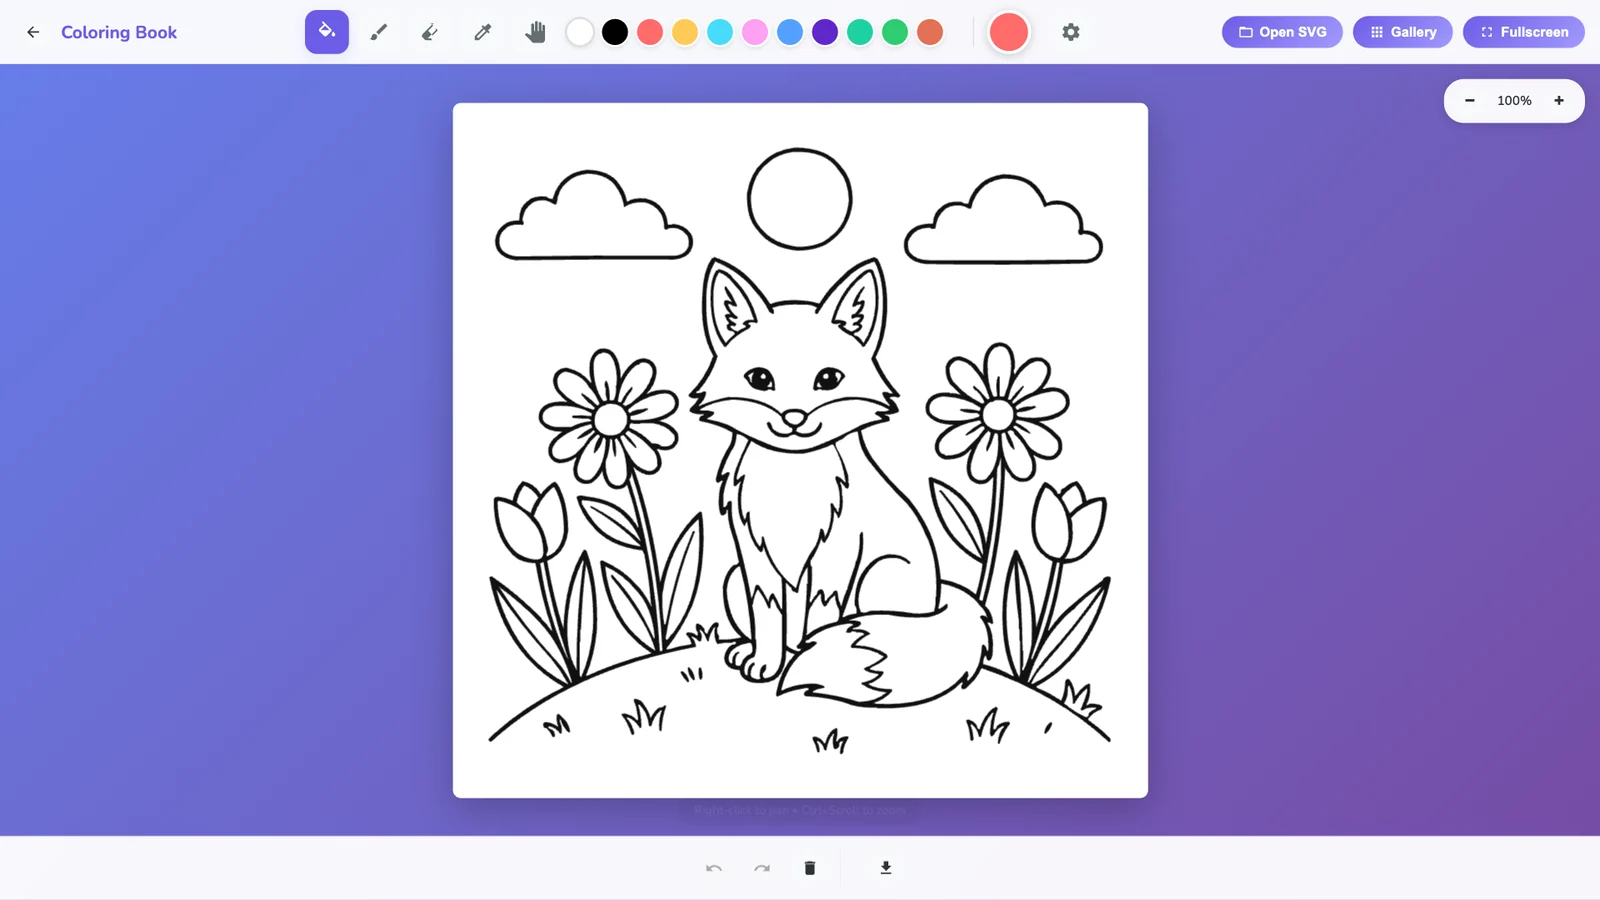This screenshot has width=1600, height=900.
Task: Pick the teal color swatch
Action: click(860, 32)
